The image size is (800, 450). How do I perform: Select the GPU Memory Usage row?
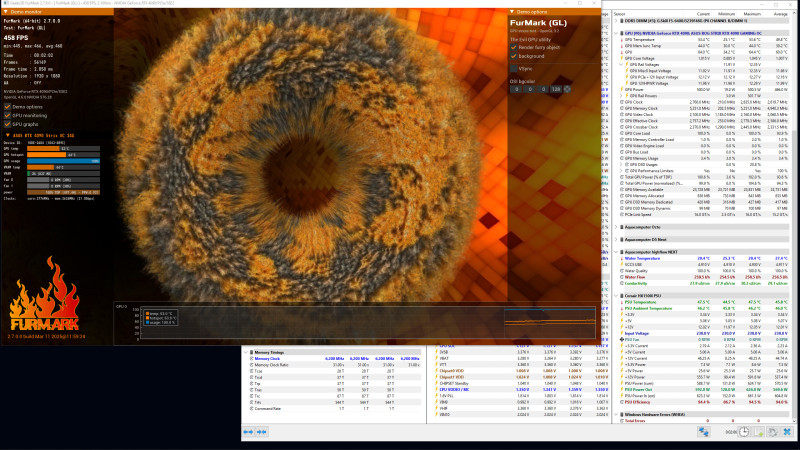702,158
